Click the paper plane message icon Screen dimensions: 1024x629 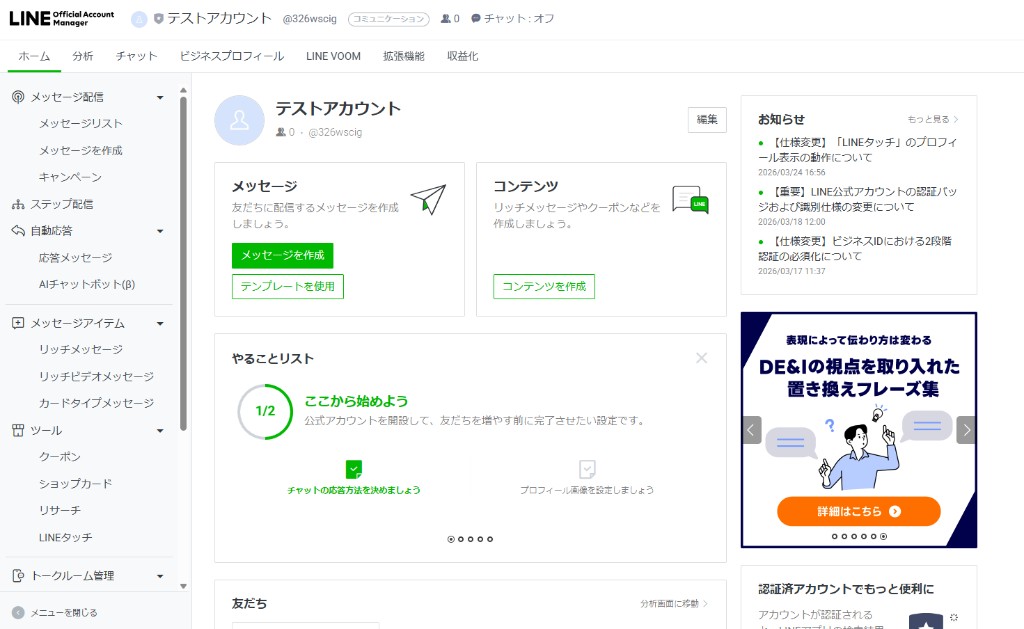428,199
